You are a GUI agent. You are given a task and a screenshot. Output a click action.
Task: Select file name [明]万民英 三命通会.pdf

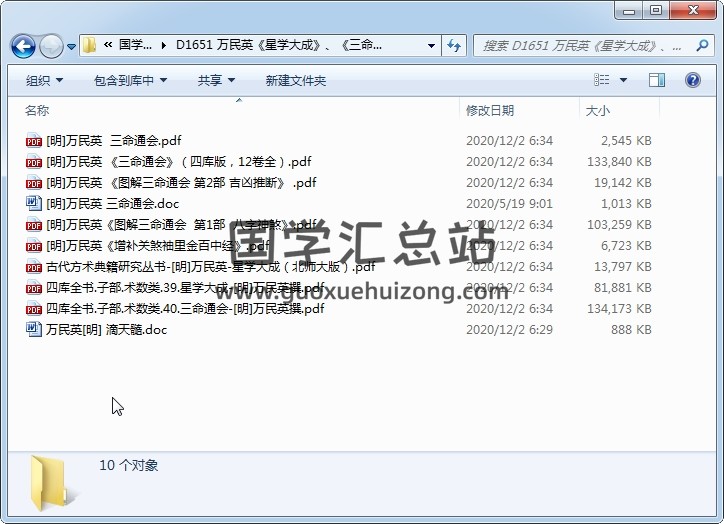114,140
